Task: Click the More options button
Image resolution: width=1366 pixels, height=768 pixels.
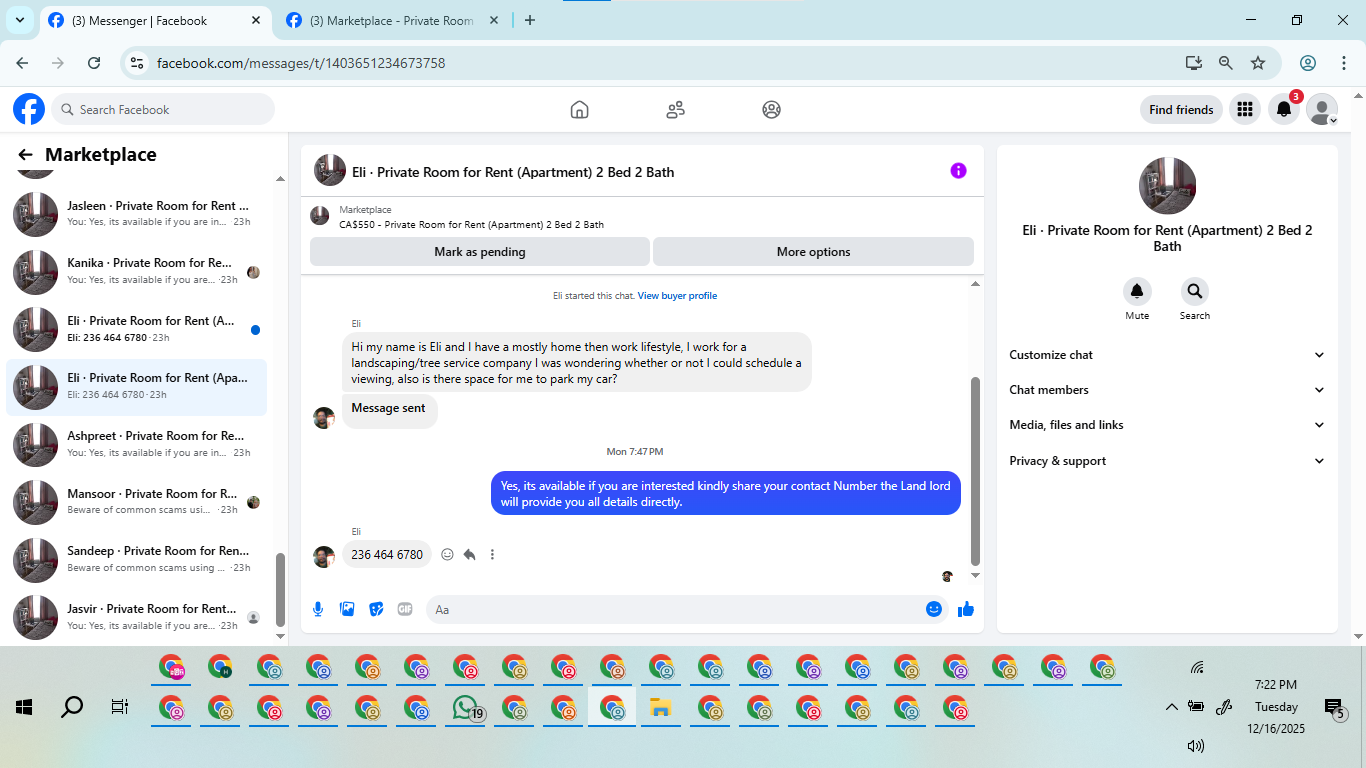Action: click(x=813, y=252)
